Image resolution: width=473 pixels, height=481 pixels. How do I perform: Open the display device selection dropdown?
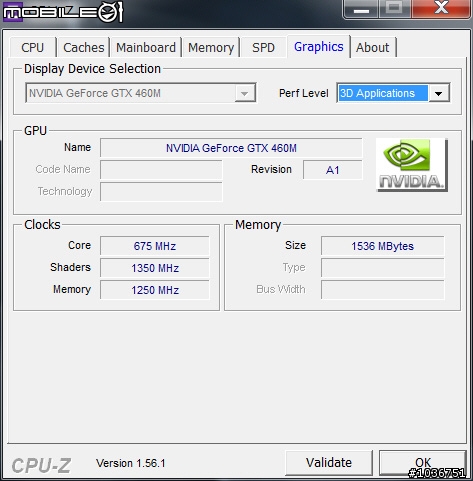[x=141, y=93]
